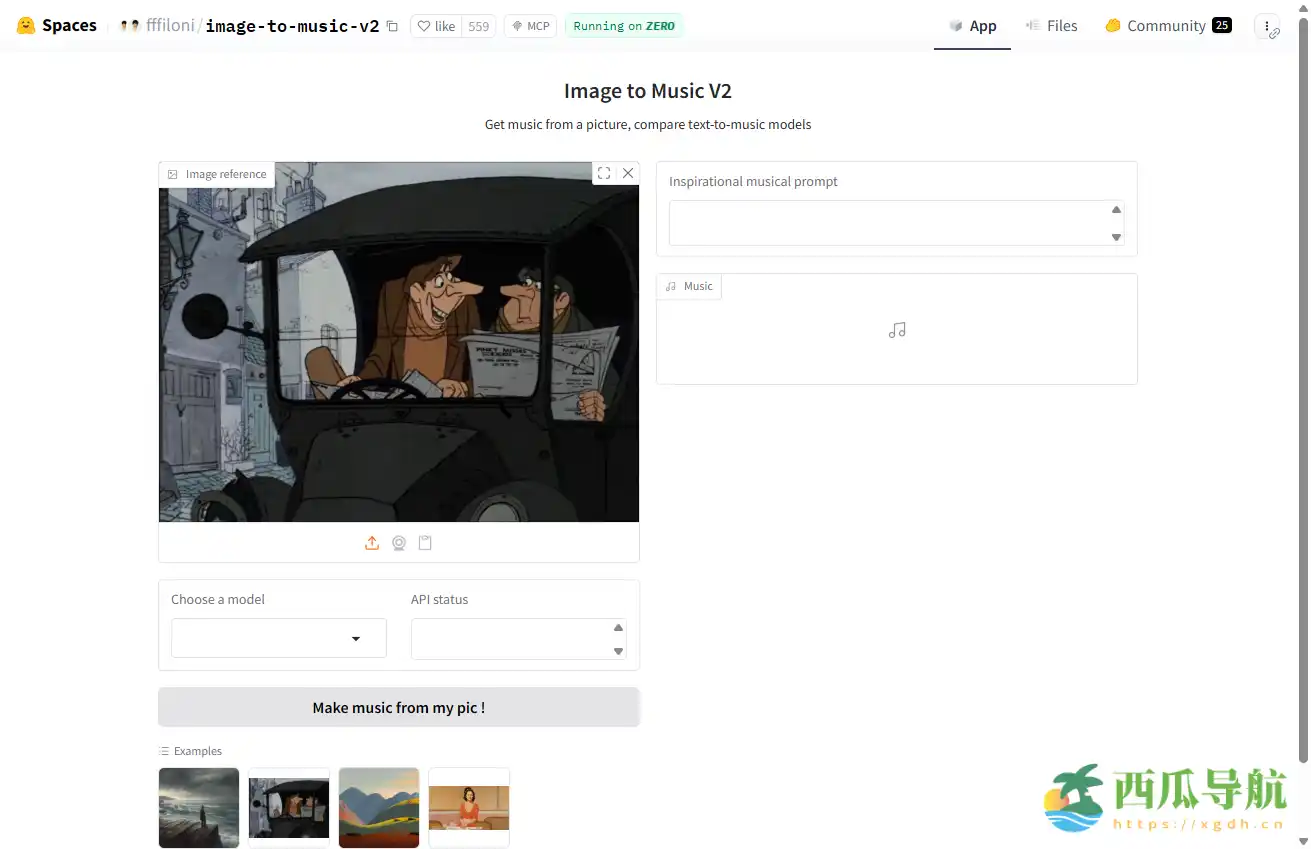Remove the uploaded reference image
The image size is (1311, 849).
coord(628,173)
